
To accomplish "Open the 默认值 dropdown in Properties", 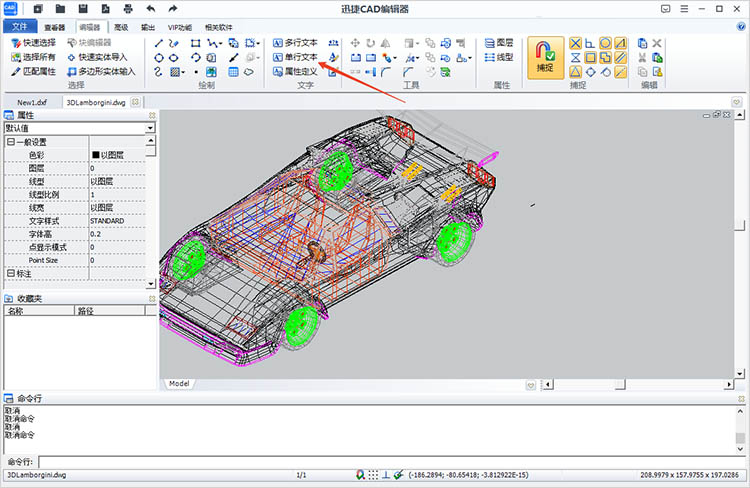I will tap(150, 128).
